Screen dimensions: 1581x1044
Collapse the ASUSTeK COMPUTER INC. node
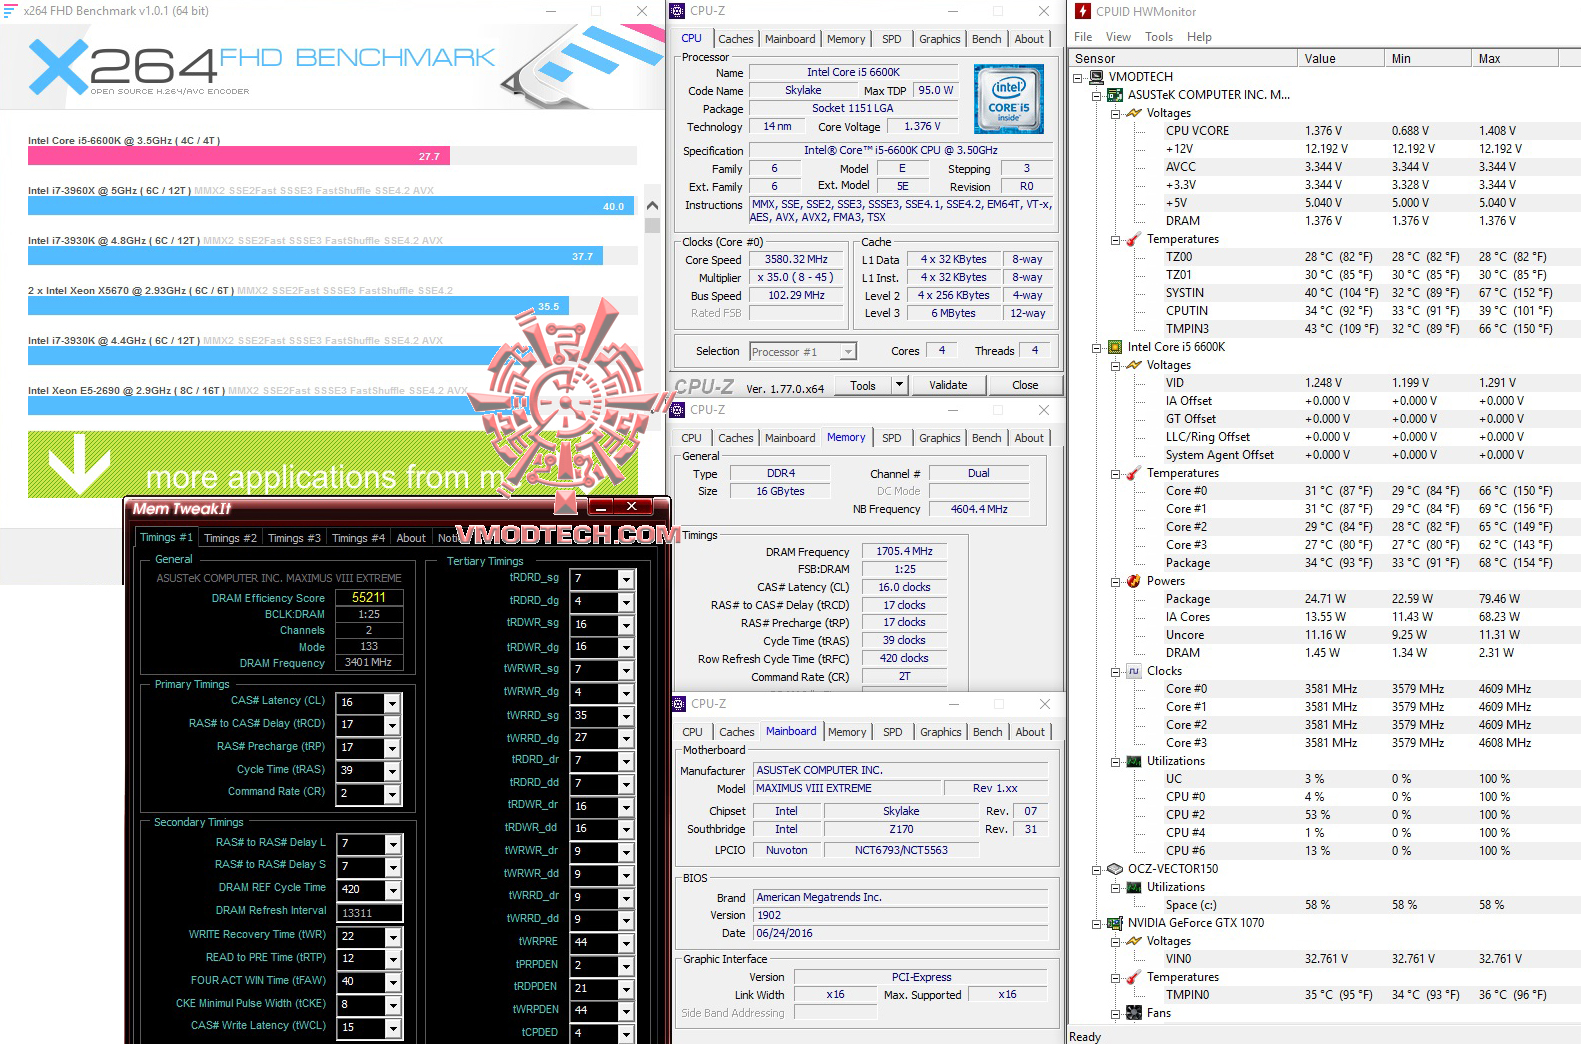1097,95
